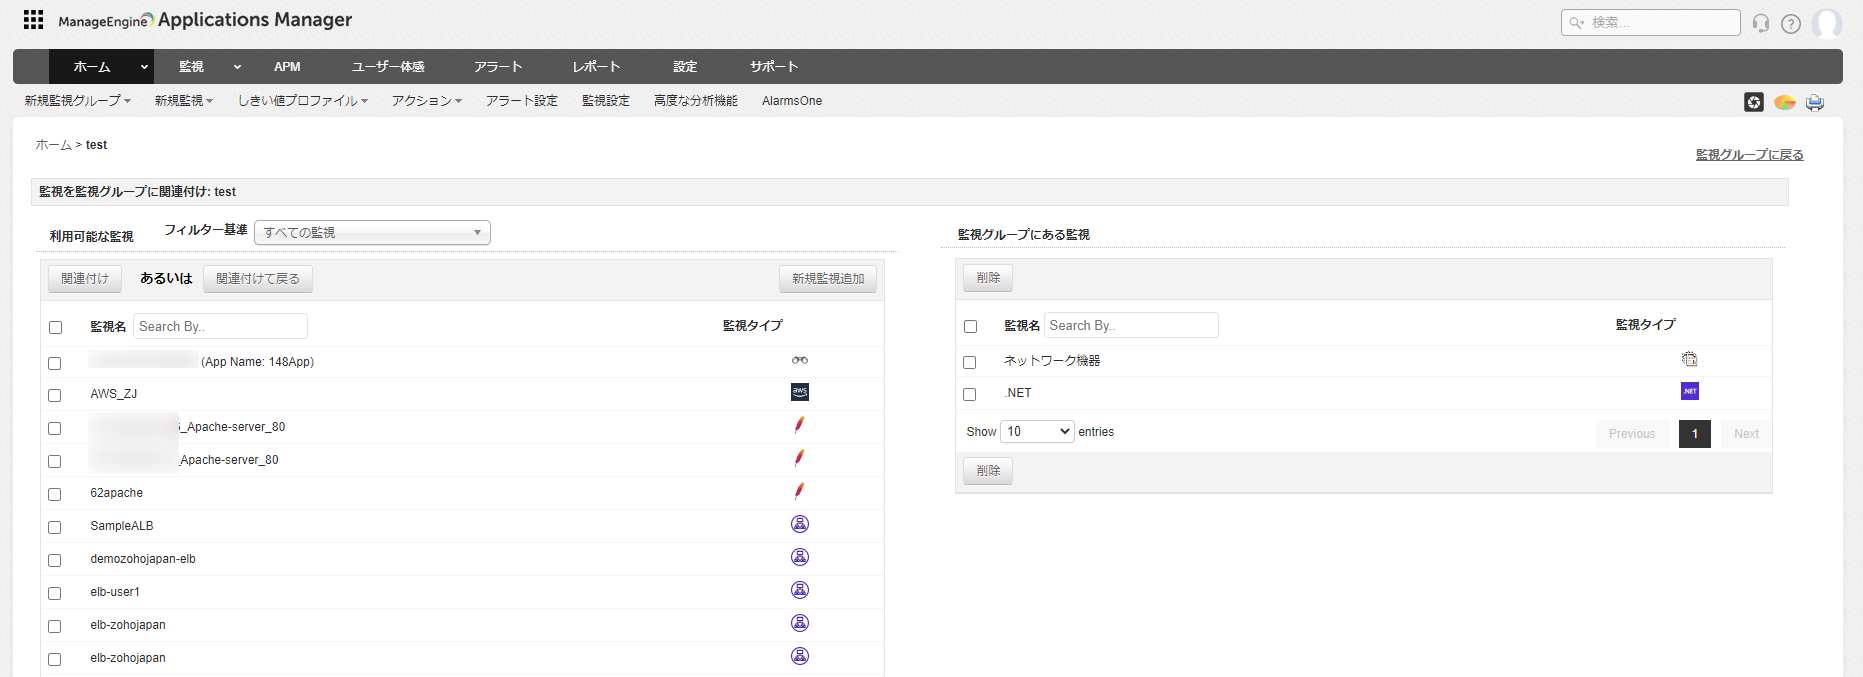Switch to the アラート tab
The width and height of the screenshot is (1863, 677).
(x=498, y=67)
